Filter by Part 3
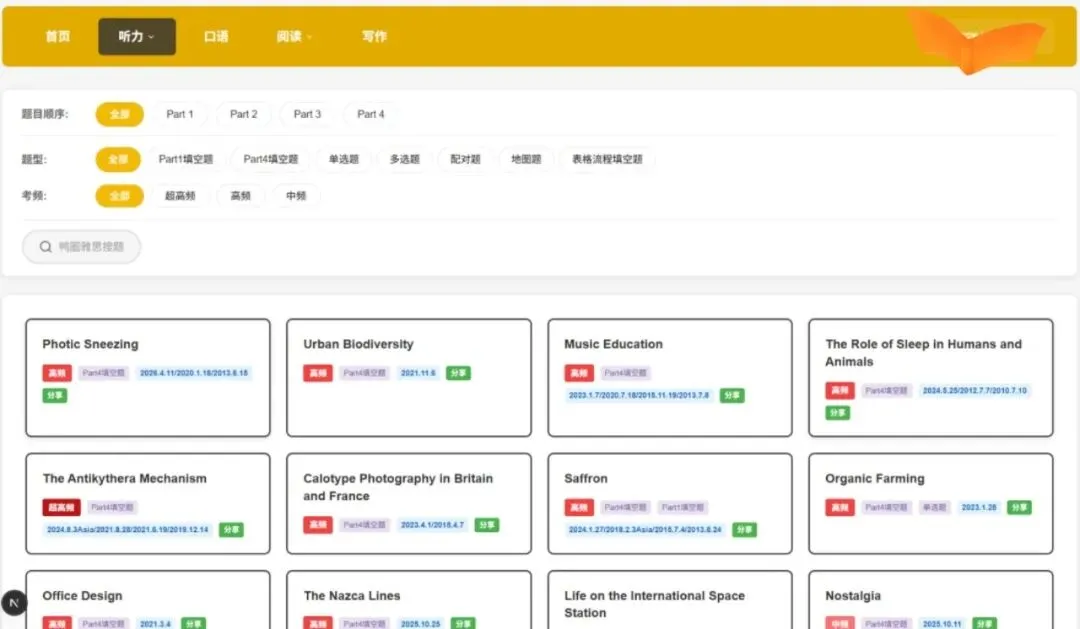This screenshot has width=1080, height=629. (x=307, y=114)
